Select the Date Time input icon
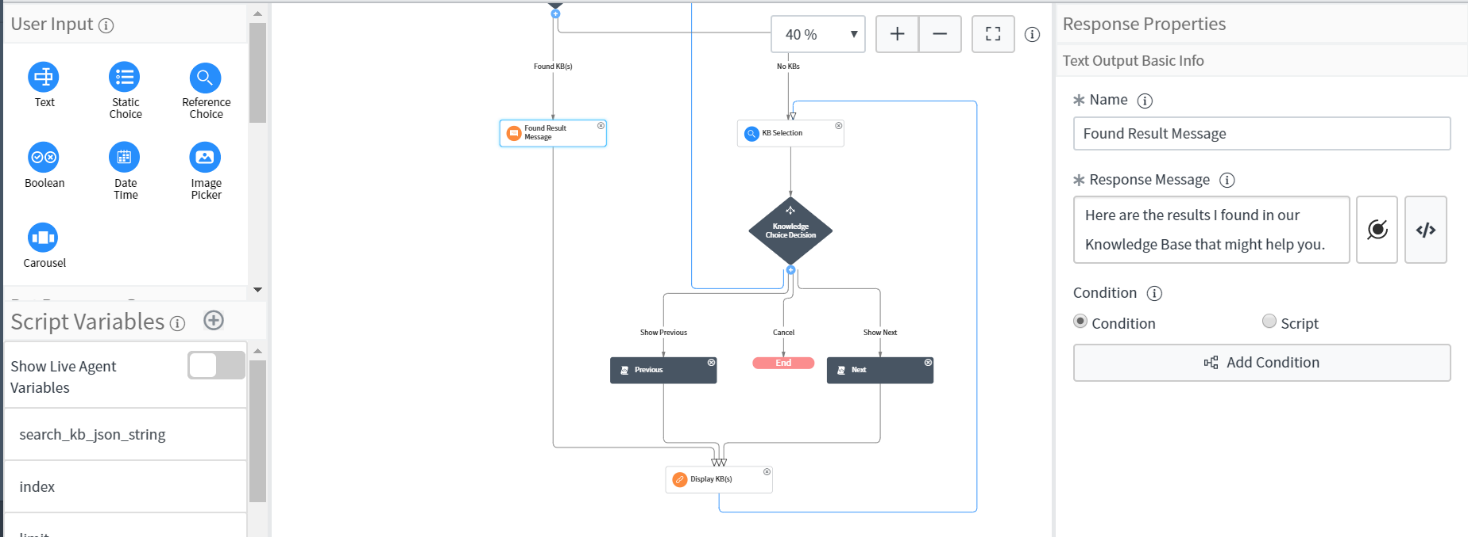 (x=125, y=157)
